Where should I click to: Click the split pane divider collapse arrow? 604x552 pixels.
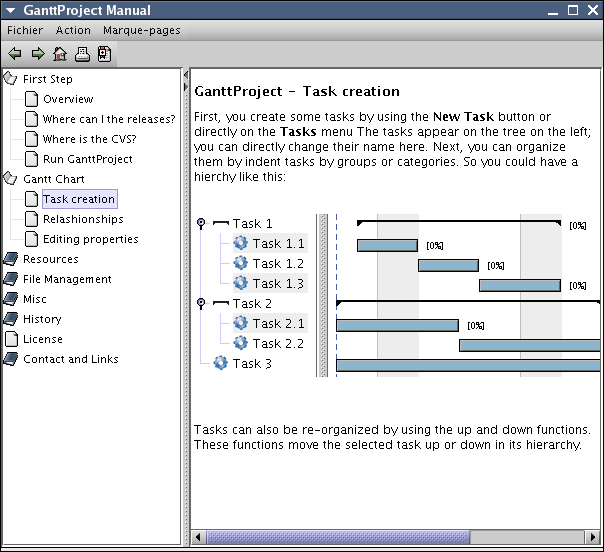[x=185, y=75]
